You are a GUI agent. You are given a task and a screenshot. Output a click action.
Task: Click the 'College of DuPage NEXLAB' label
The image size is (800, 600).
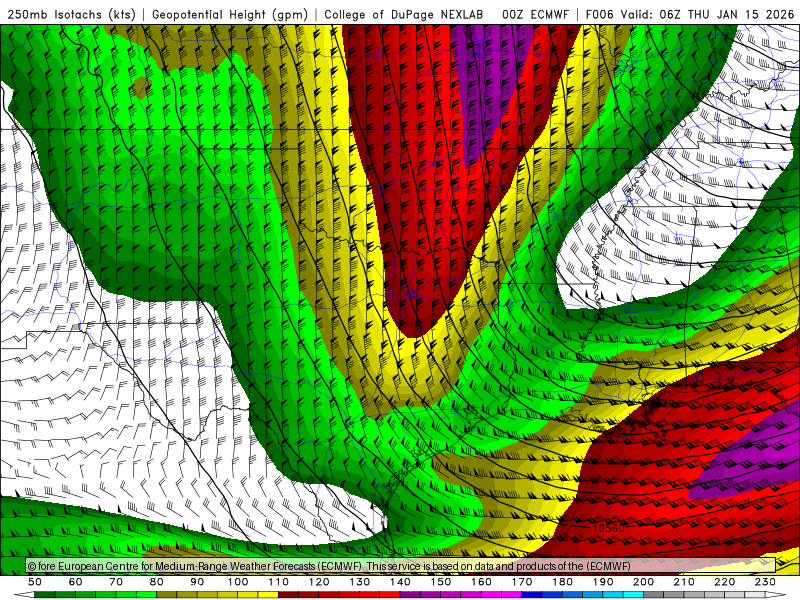click(404, 15)
